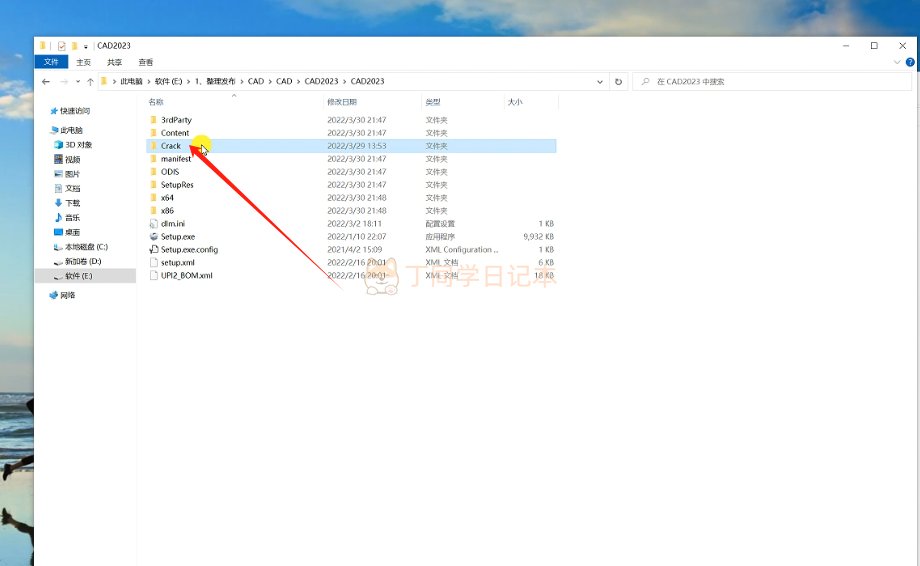Click the dlm.ini file icon
The width and height of the screenshot is (920, 566).
tap(153, 224)
